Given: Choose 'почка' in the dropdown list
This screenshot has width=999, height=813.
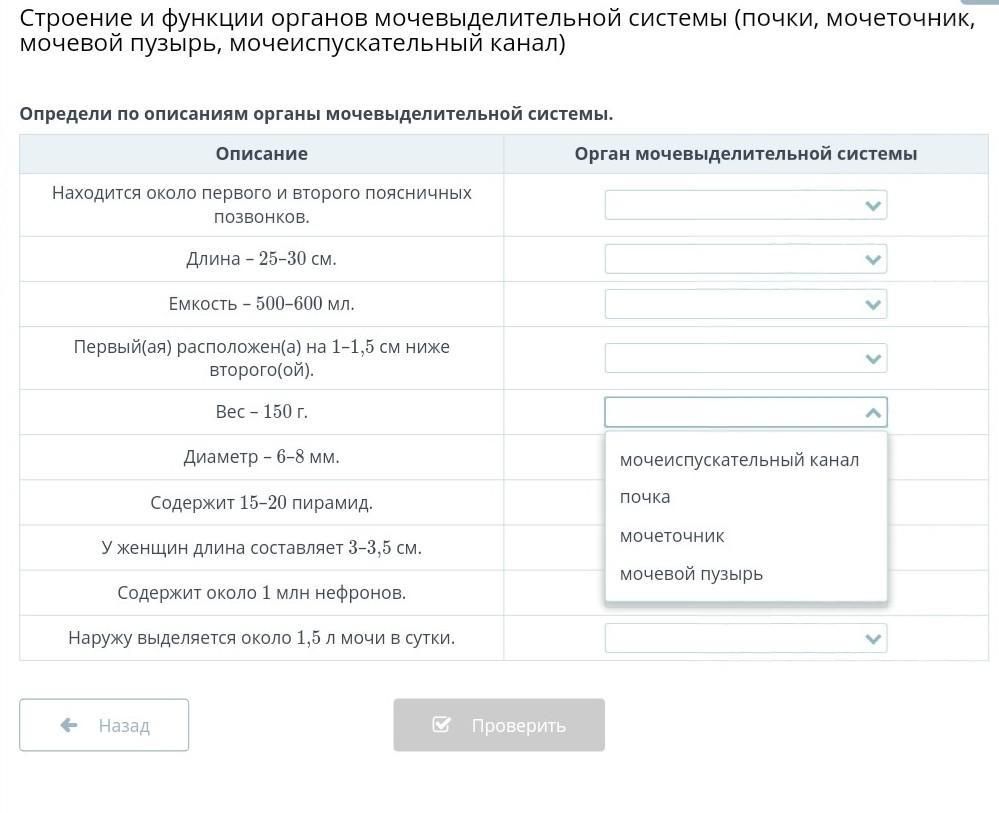Looking at the screenshot, I should 645,497.
